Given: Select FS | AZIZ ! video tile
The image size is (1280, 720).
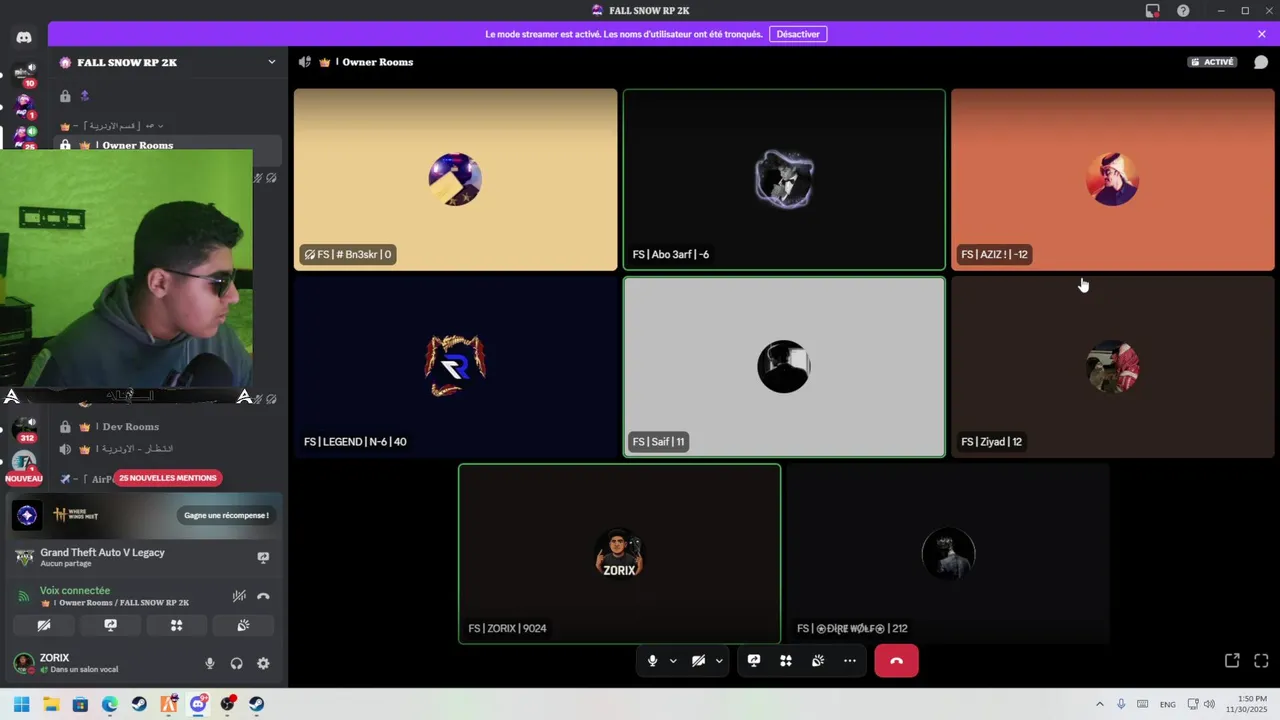Looking at the screenshot, I should click(1113, 179).
